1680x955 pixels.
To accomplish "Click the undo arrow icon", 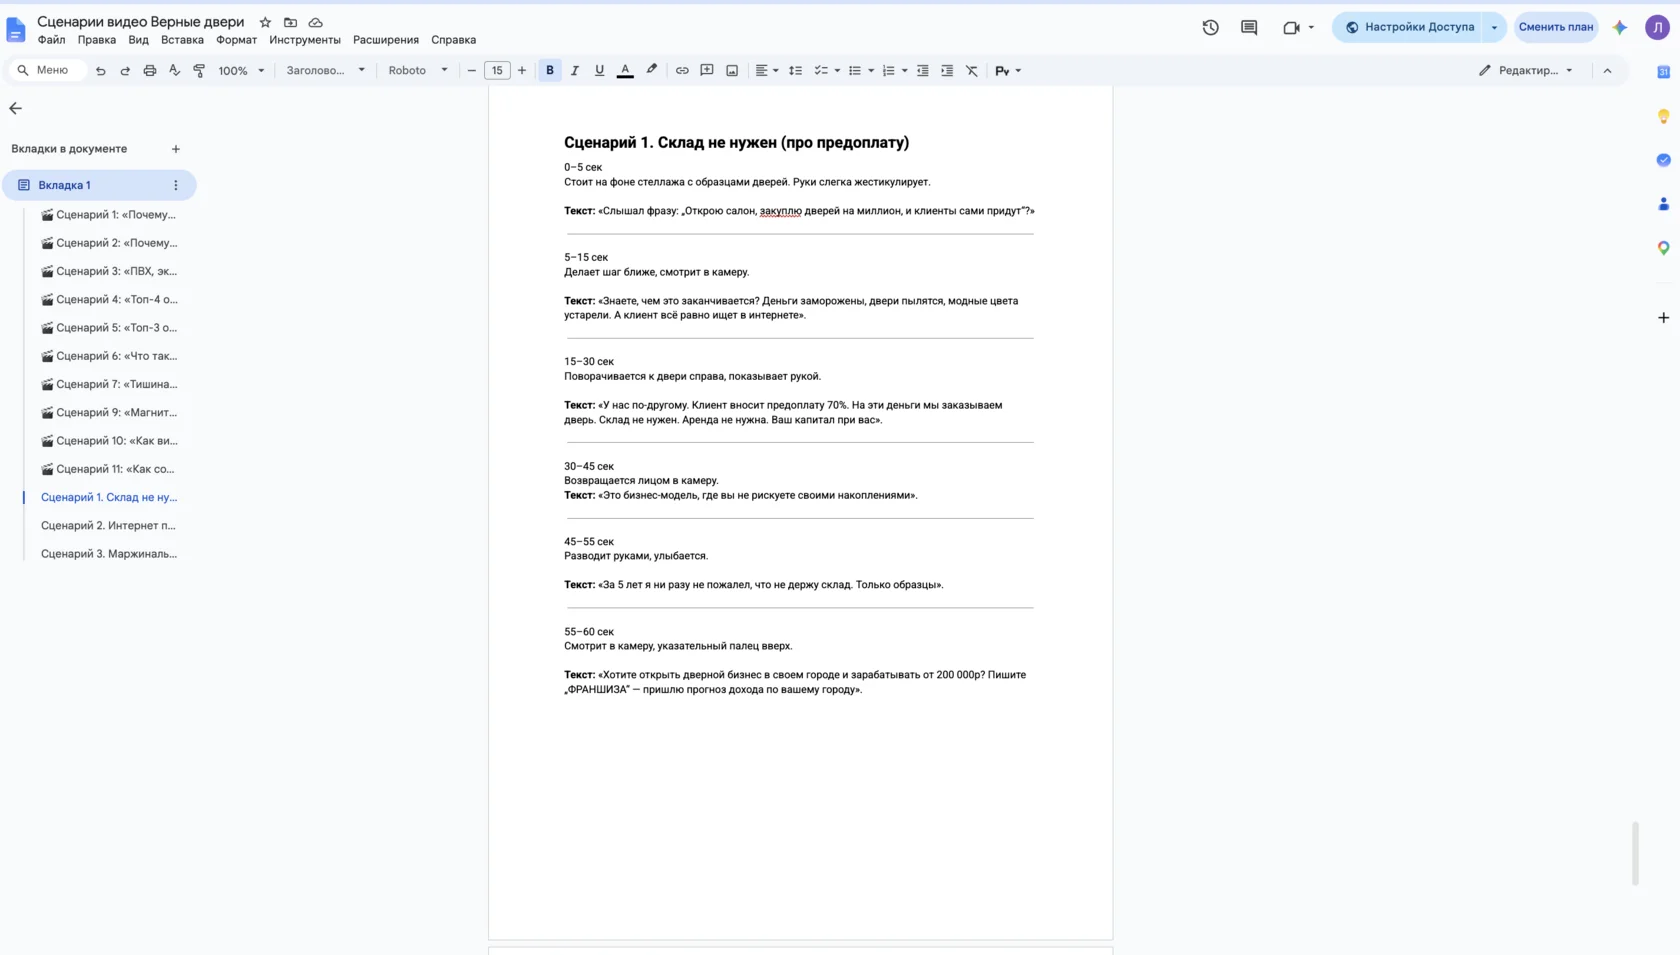I will point(100,70).
